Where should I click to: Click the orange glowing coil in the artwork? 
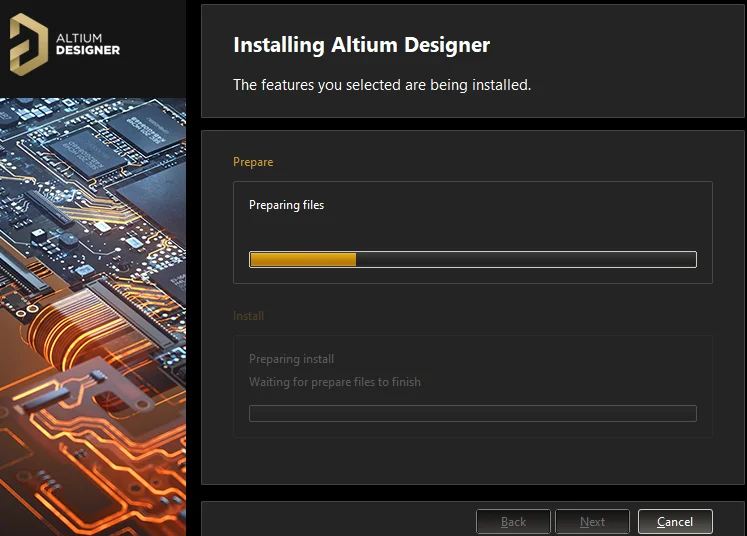[x=71, y=329]
